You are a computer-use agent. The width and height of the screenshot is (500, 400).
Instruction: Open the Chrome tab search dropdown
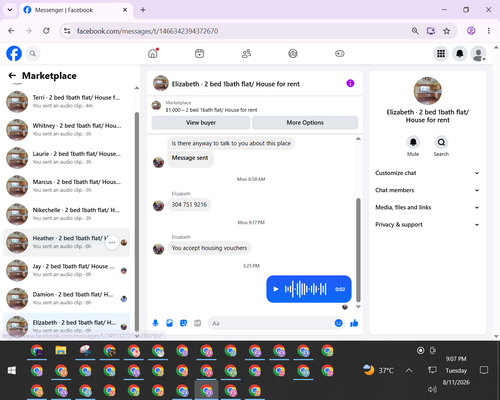(10, 10)
